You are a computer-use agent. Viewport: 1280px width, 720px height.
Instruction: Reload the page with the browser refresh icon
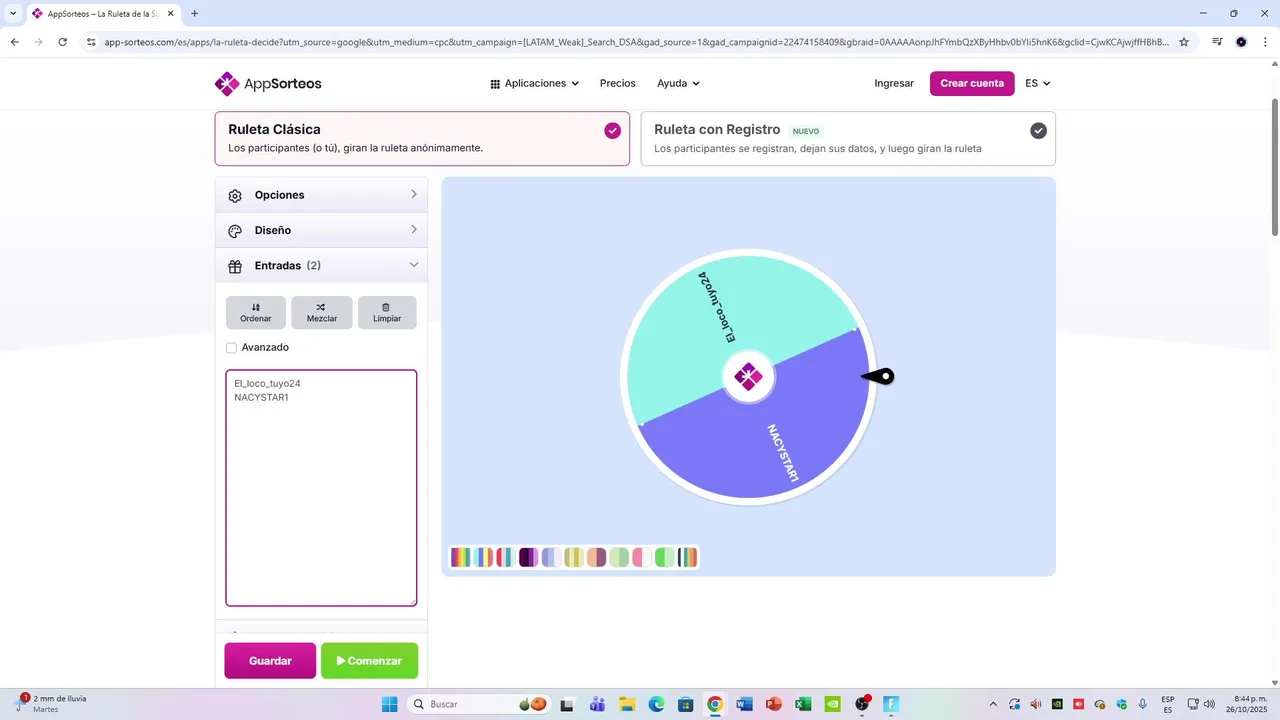[x=63, y=42]
